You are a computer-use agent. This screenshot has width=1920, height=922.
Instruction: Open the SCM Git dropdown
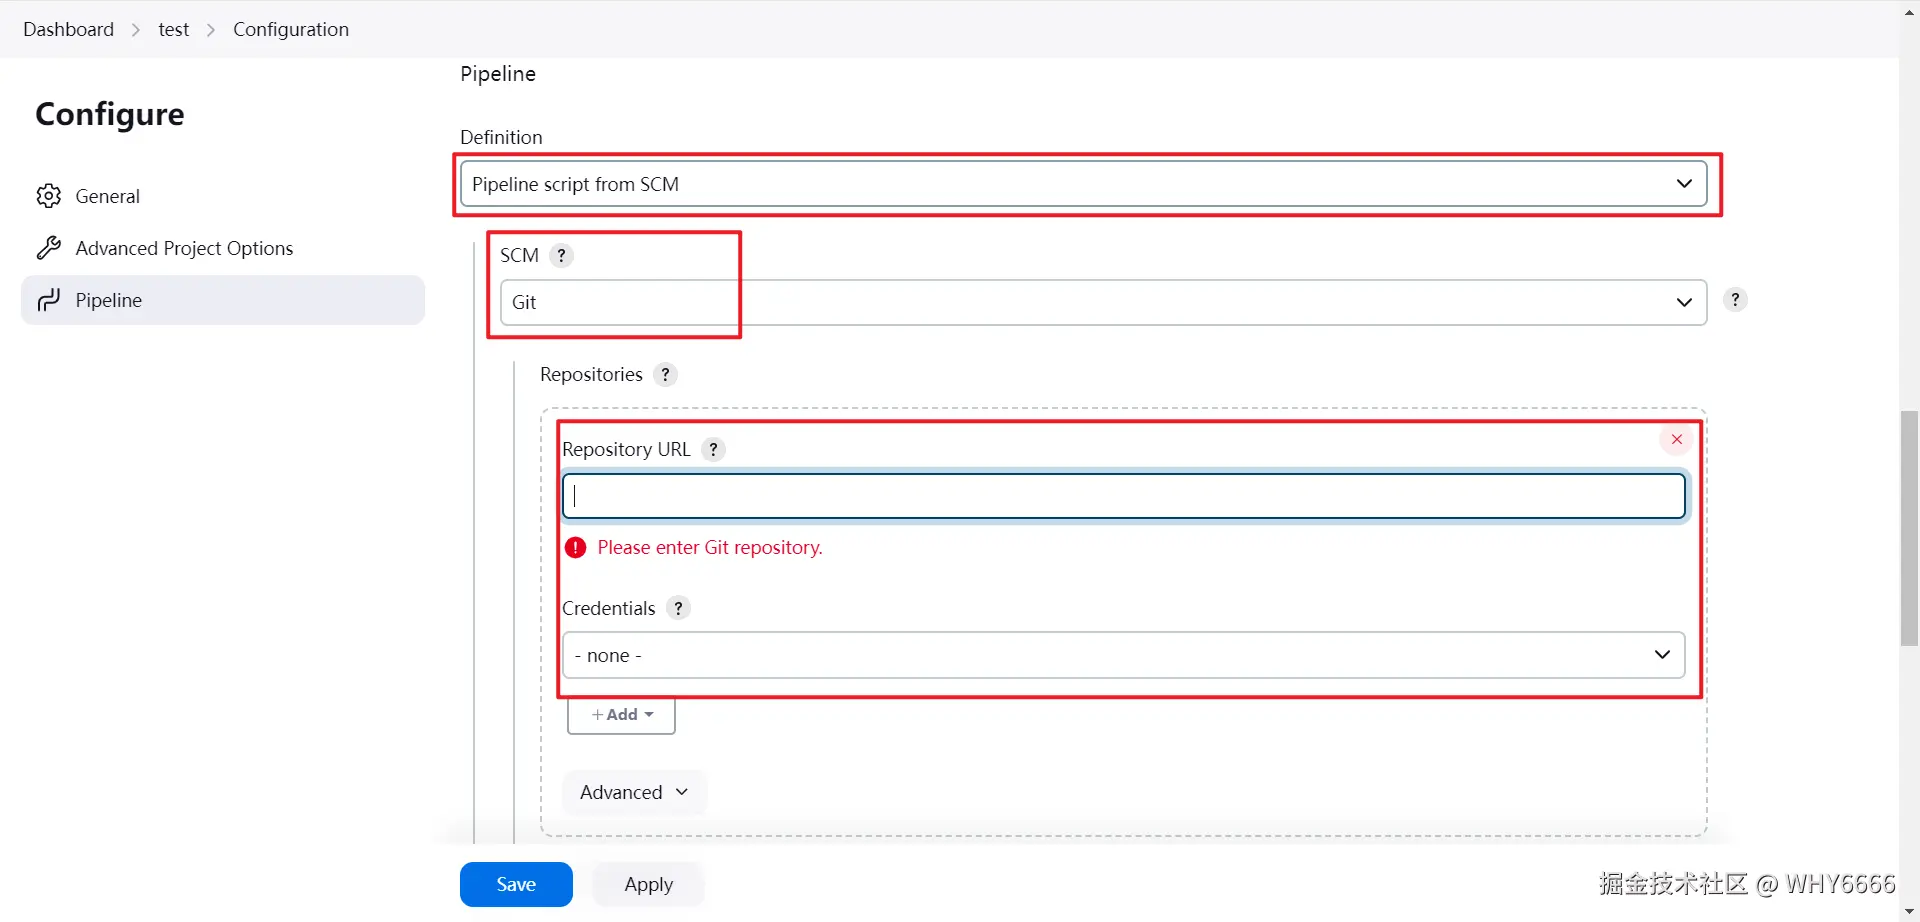(1103, 302)
